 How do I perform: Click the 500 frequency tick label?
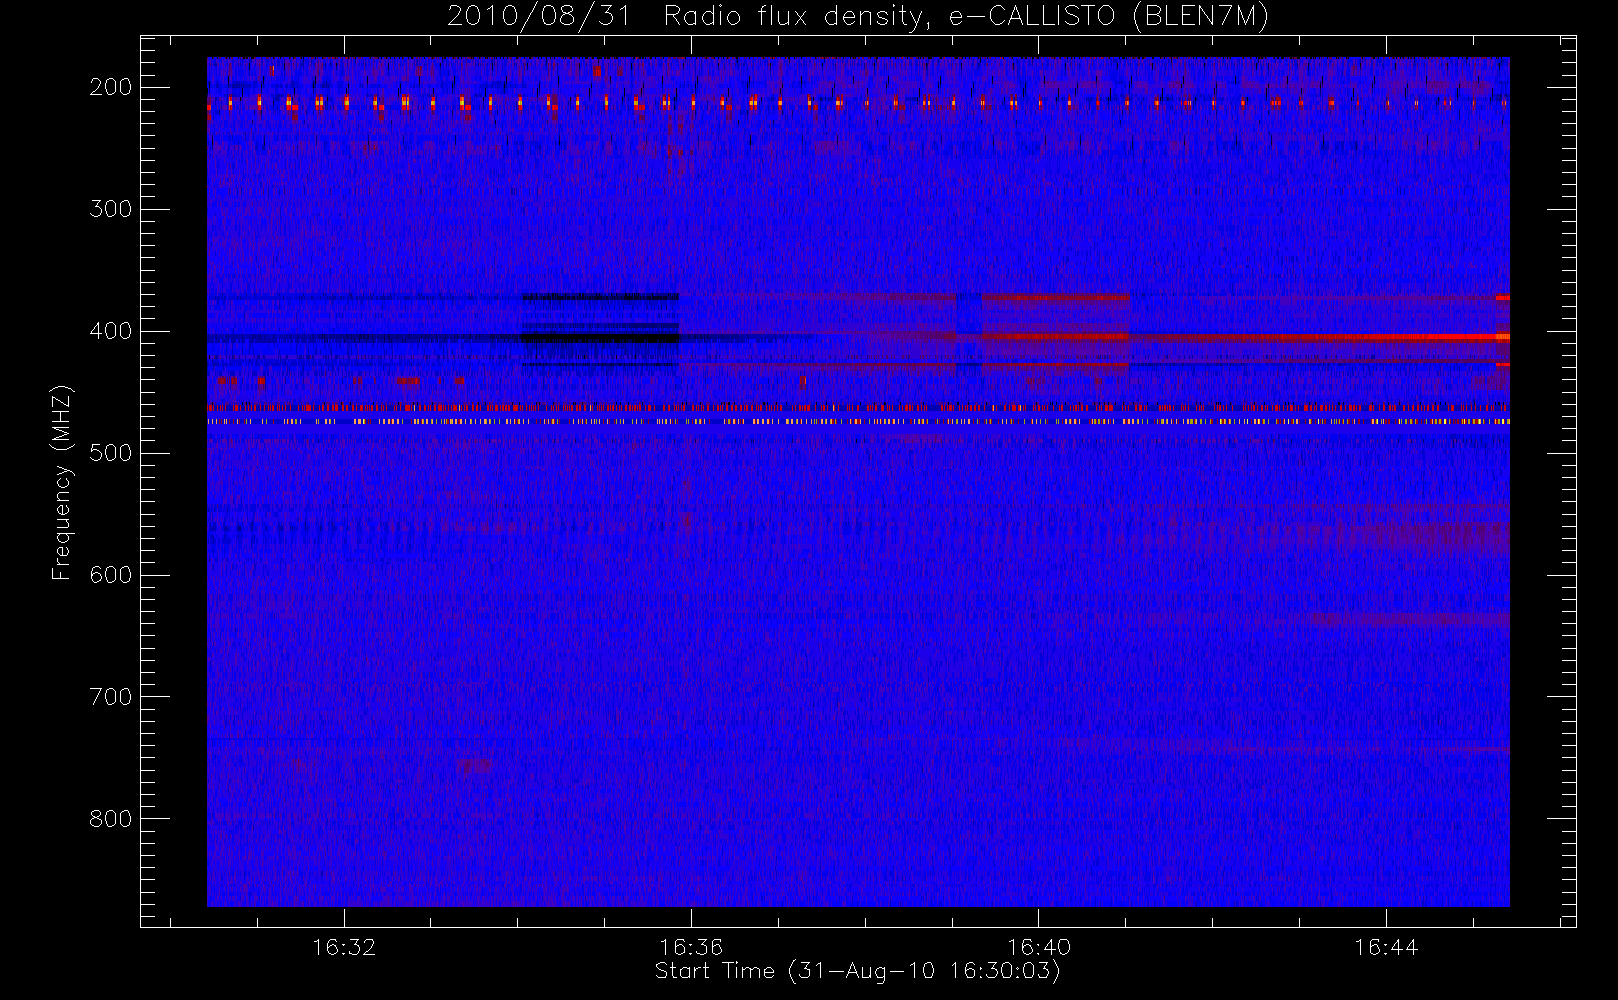tap(111, 453)
